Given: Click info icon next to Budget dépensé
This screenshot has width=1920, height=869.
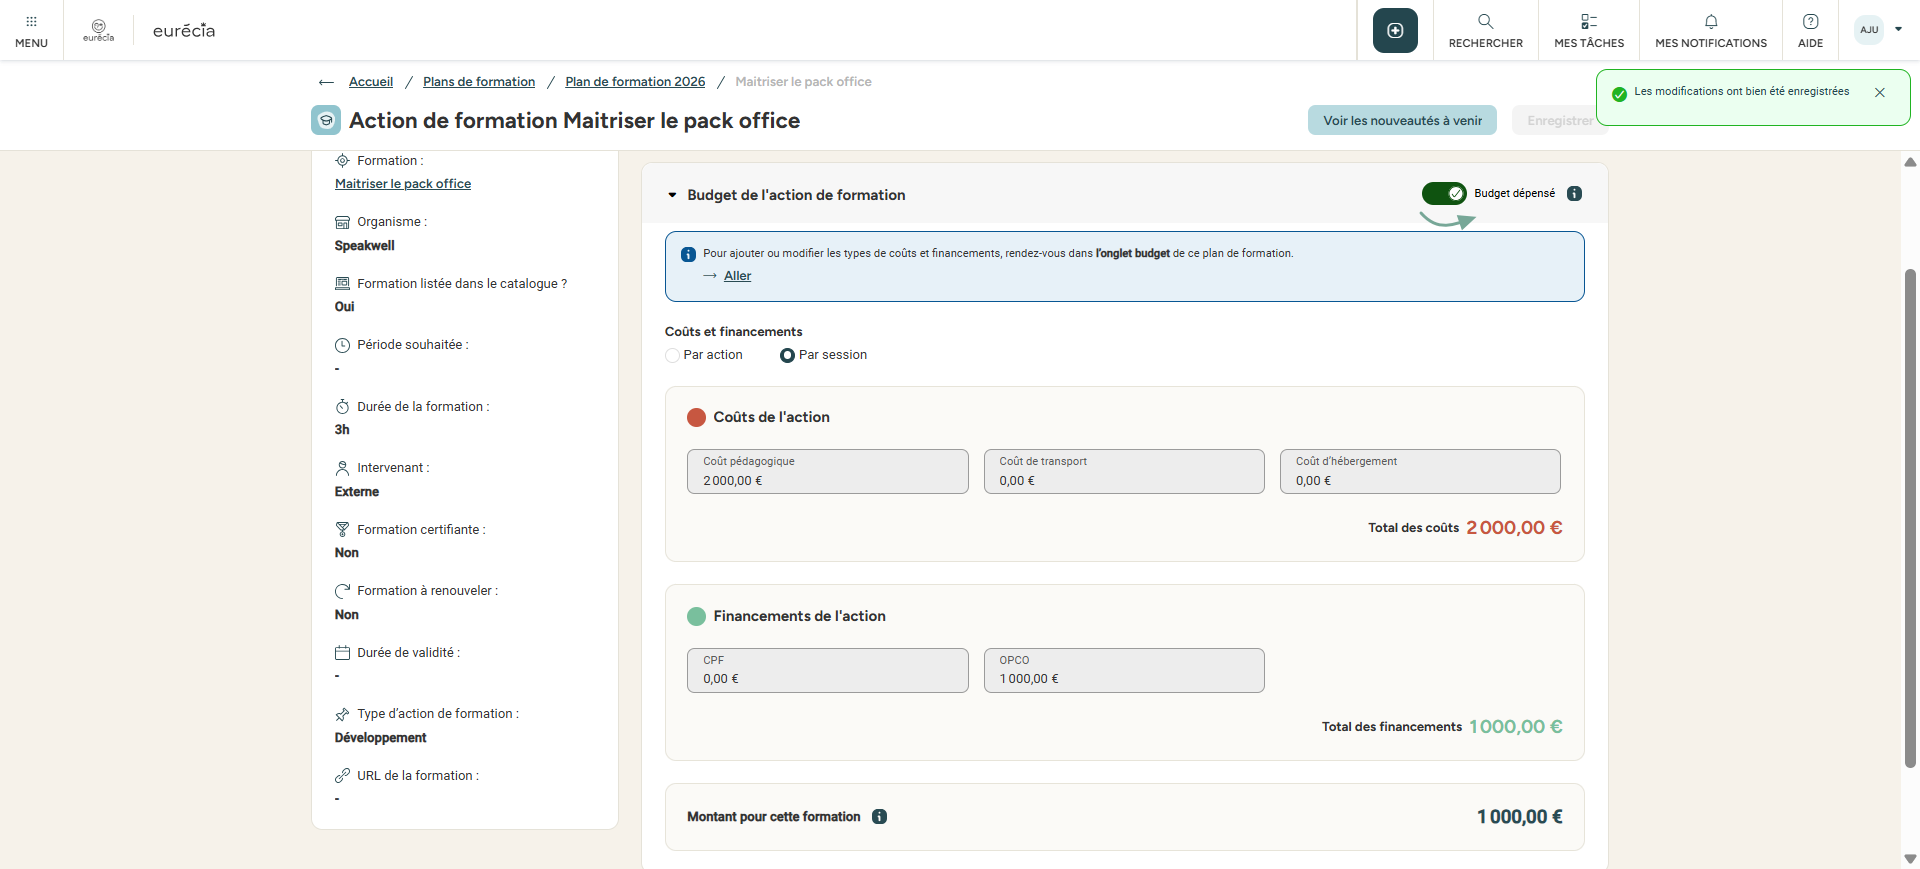Looking at the screenshot, I should click(1574, 194).
